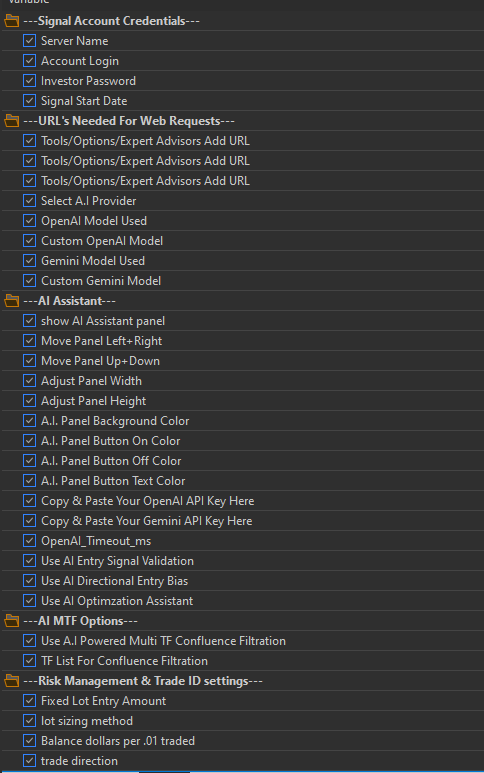Viewport: 484px width, 773px height.
Task: Uncheck the Server Name checkbox
Action: coord(30,40)
